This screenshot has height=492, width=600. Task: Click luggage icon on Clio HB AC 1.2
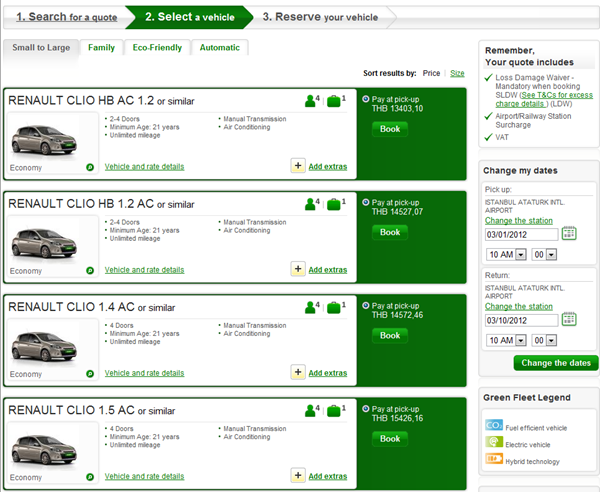[334, 101]
